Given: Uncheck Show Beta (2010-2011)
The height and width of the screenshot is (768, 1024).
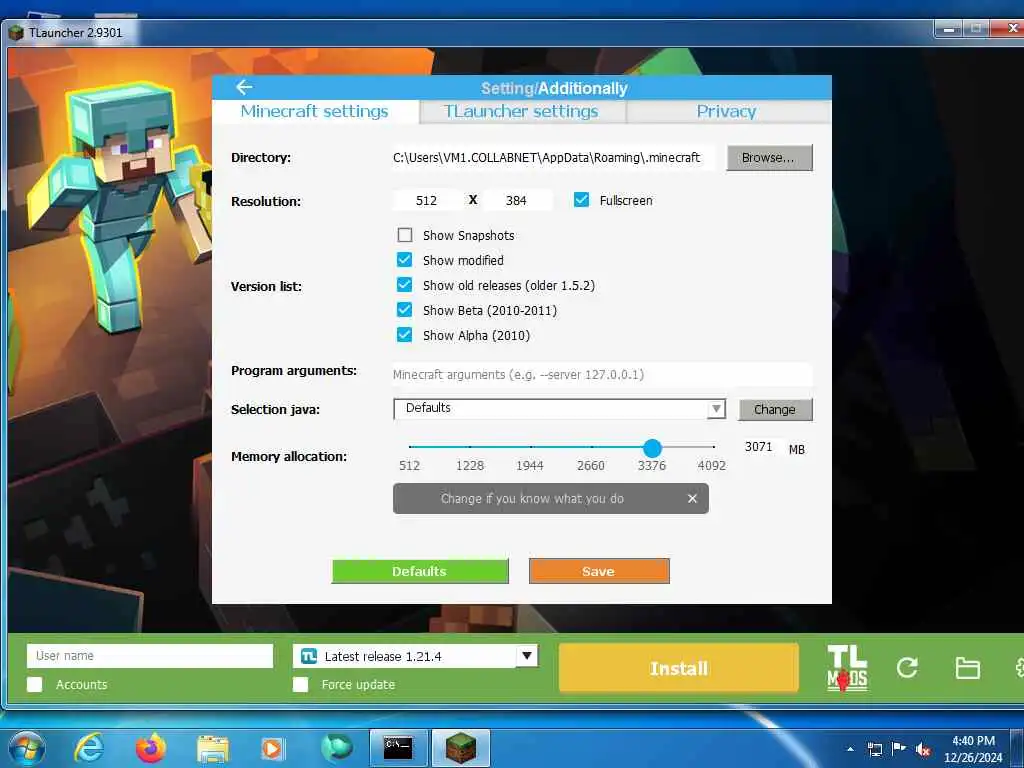Looking at the screenshot, I should 405,310.
